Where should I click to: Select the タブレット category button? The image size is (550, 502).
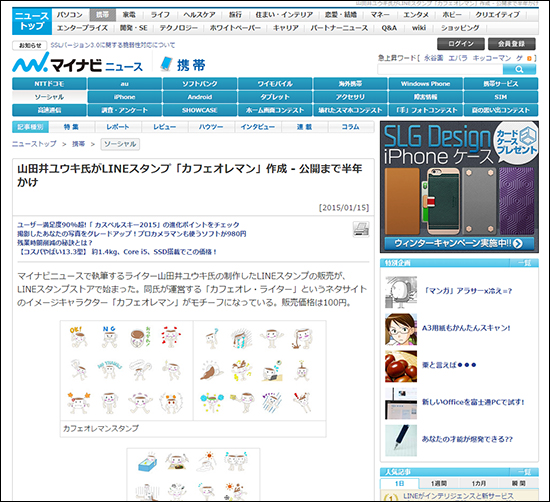coord(275,97)
